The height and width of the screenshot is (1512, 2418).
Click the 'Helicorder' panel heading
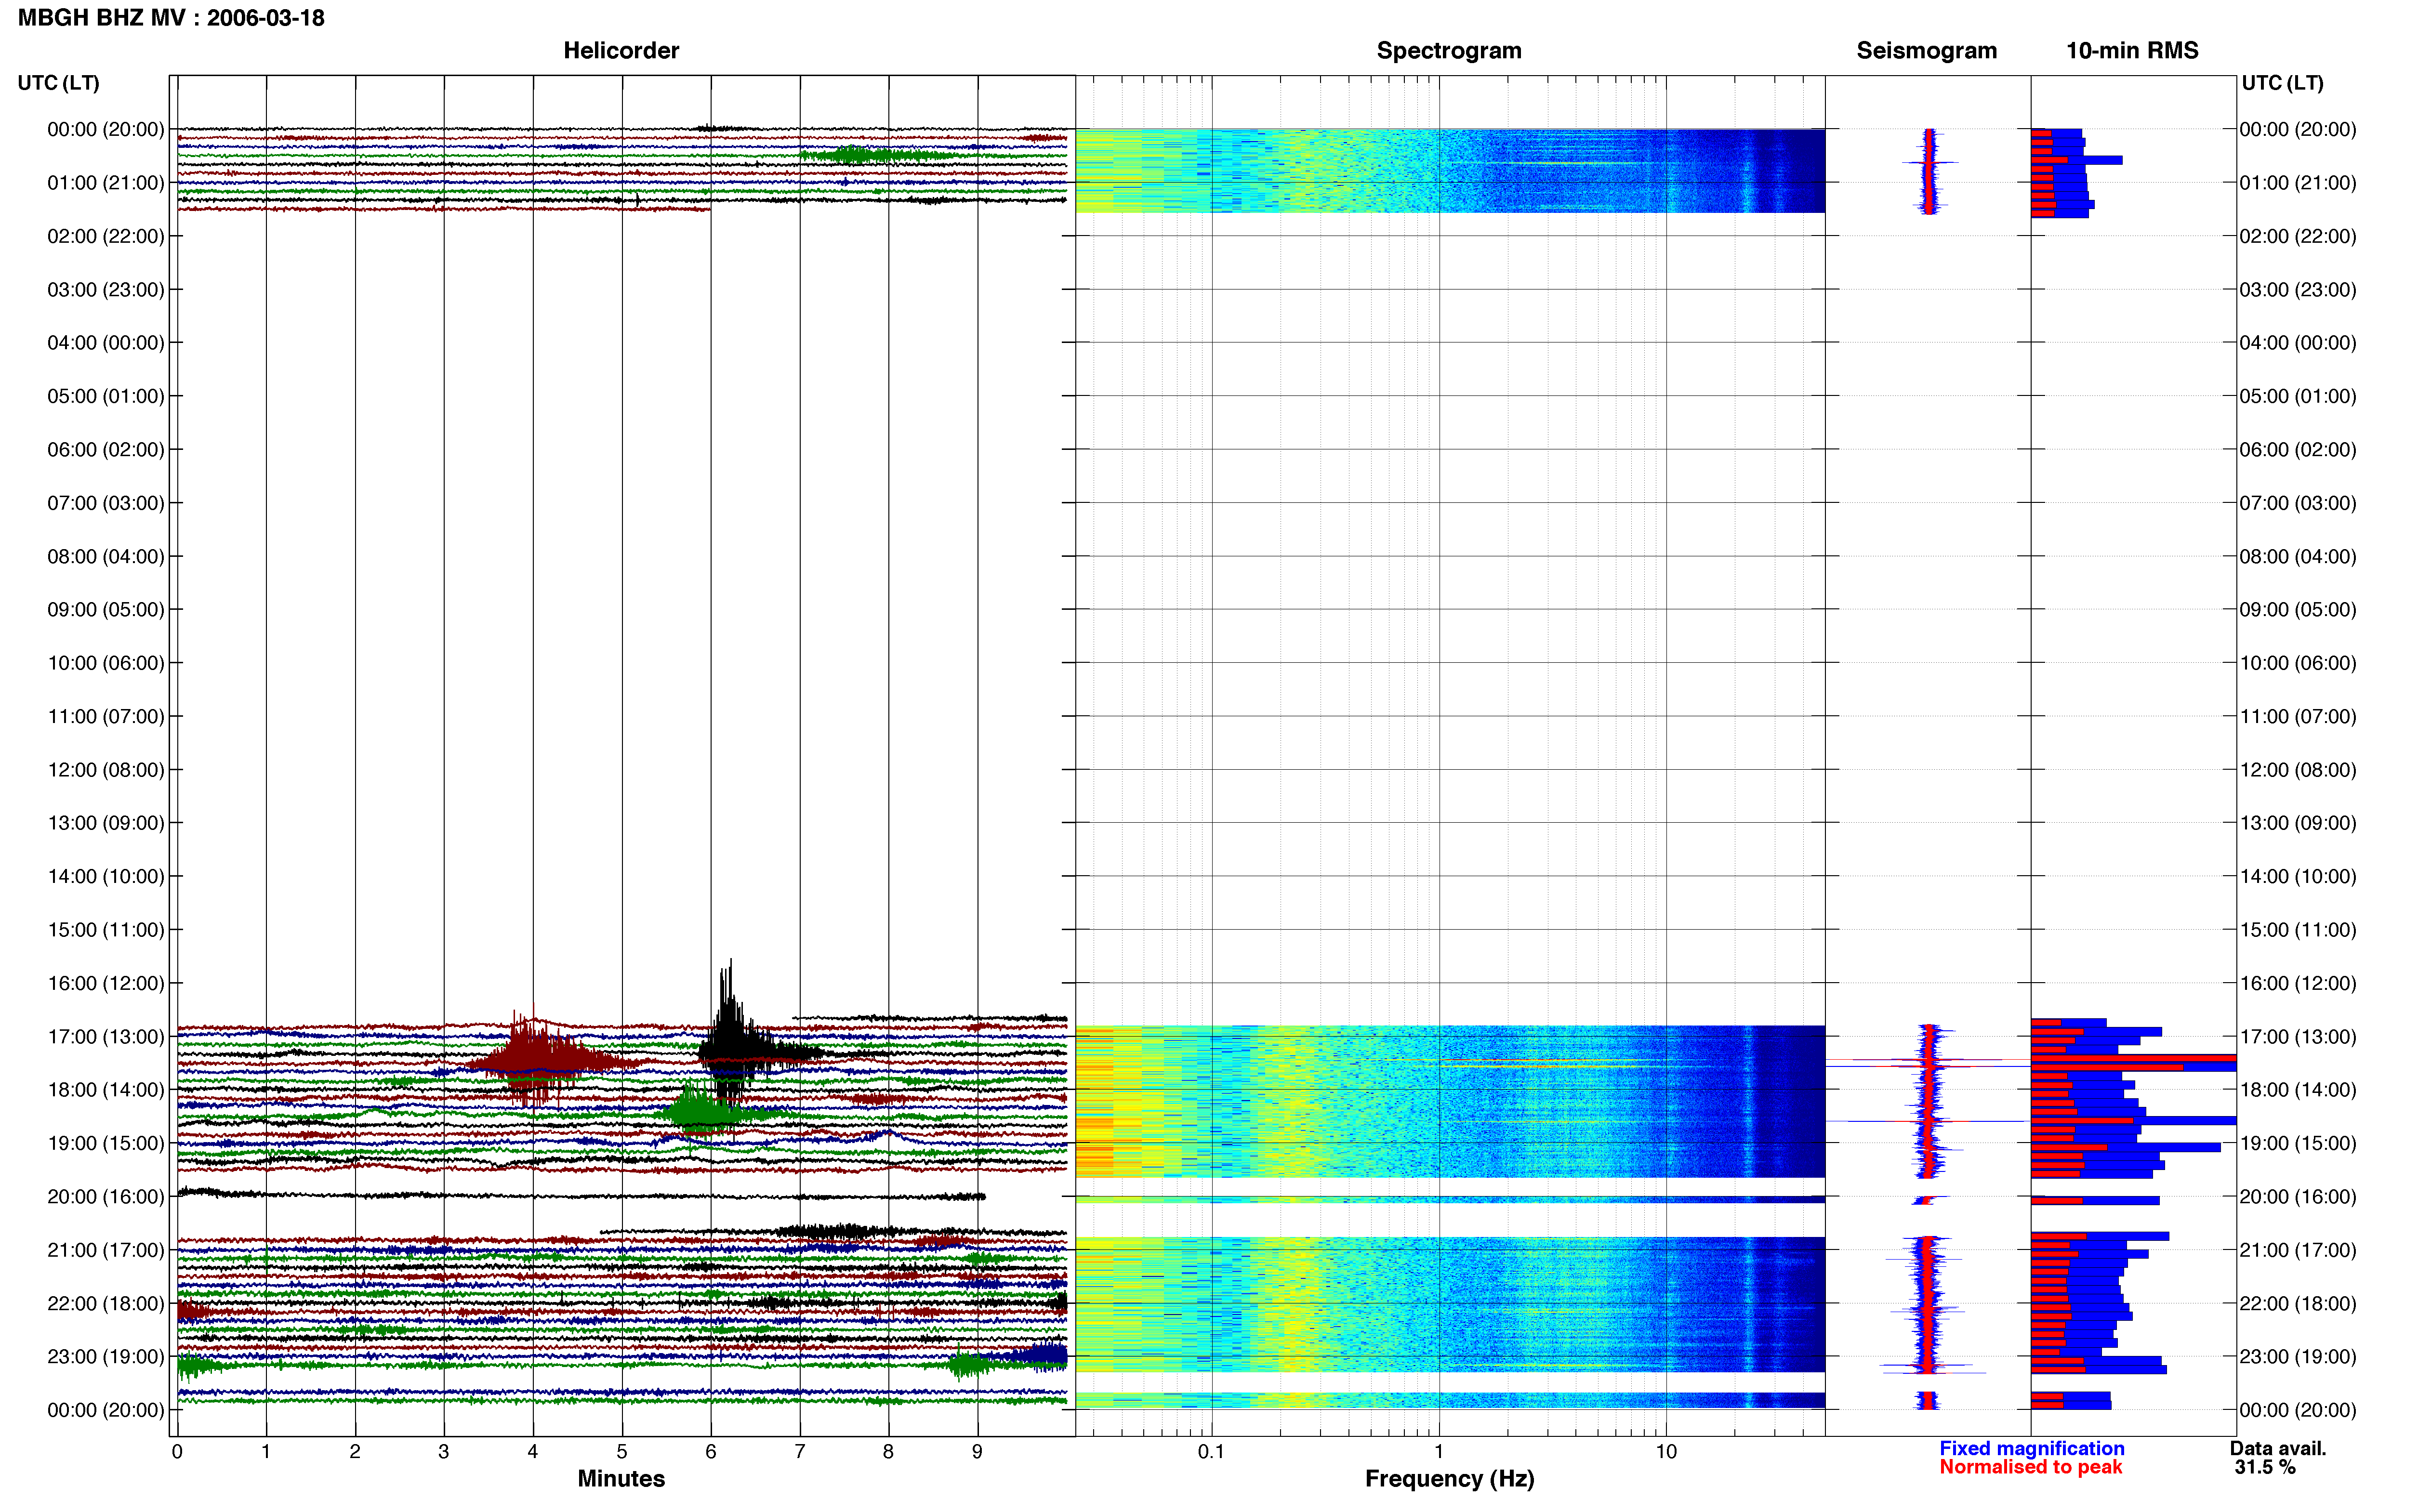621,51
